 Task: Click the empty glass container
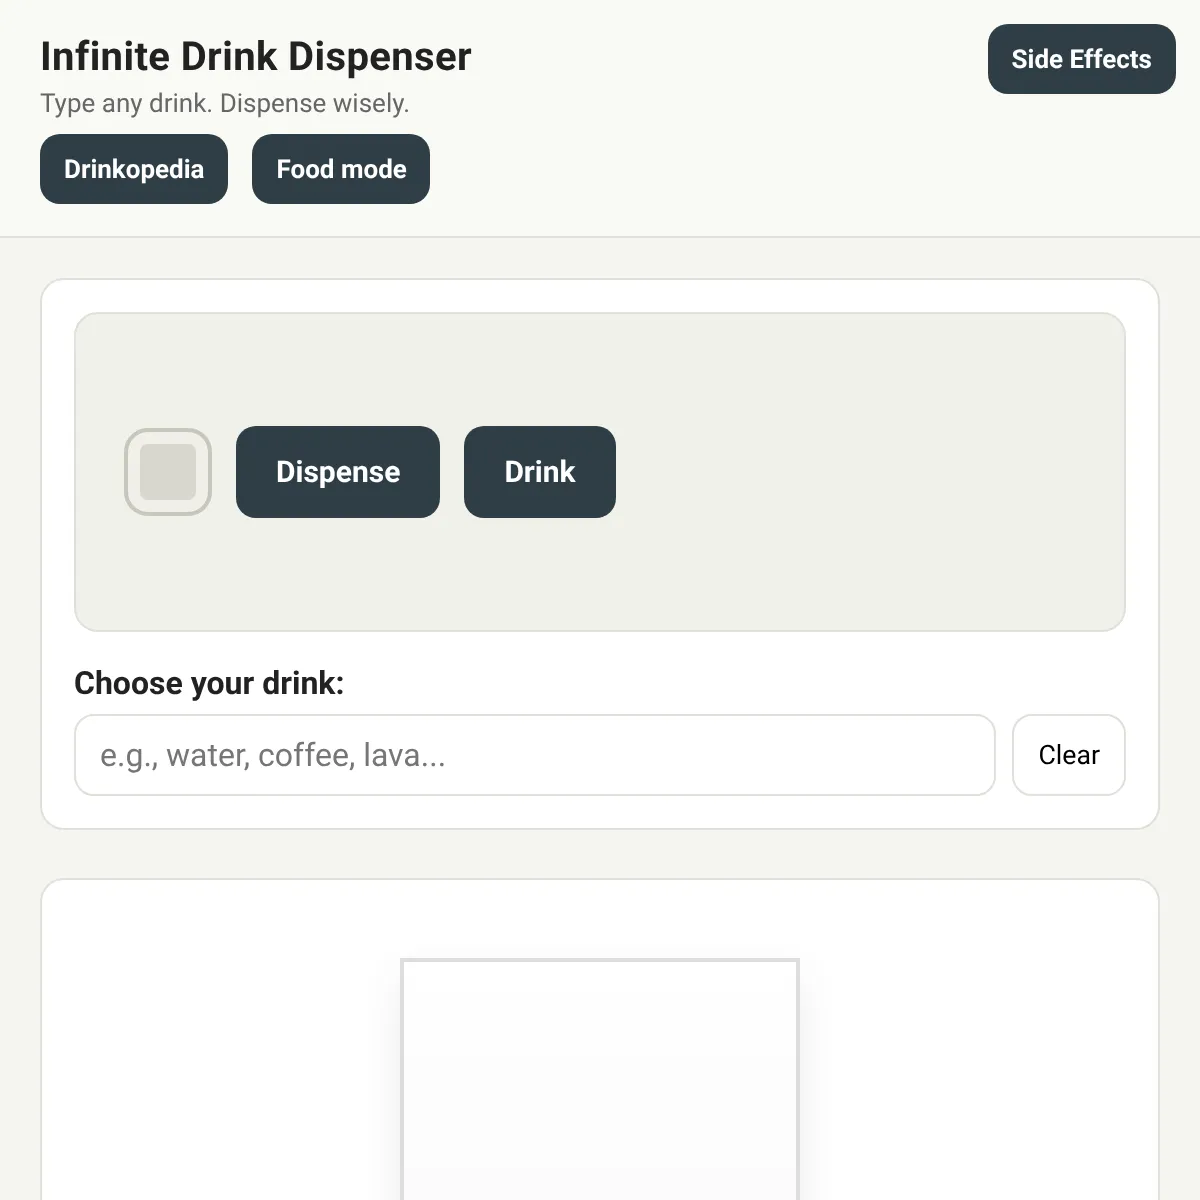coord(600,1080)
